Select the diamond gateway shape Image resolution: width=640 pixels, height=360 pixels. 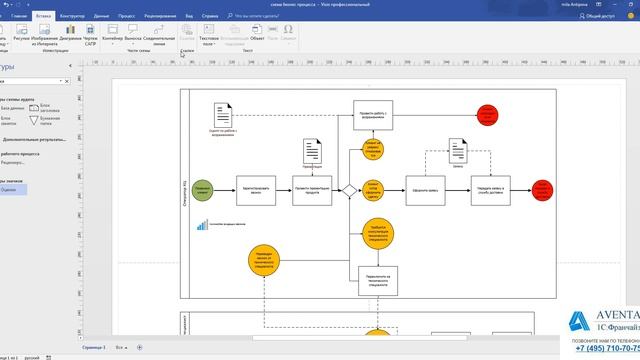click(x=349, y=191)
